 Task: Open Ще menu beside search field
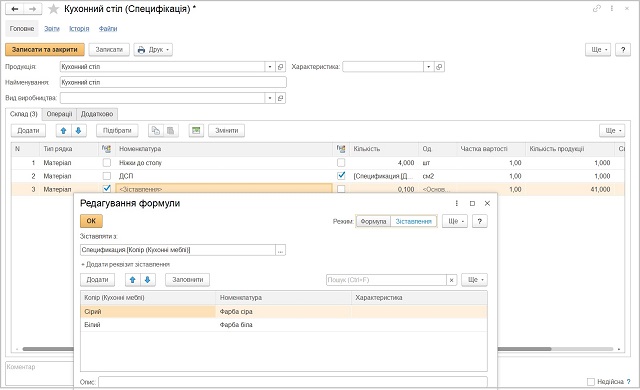pyautogui.click(x=475, y=280)
